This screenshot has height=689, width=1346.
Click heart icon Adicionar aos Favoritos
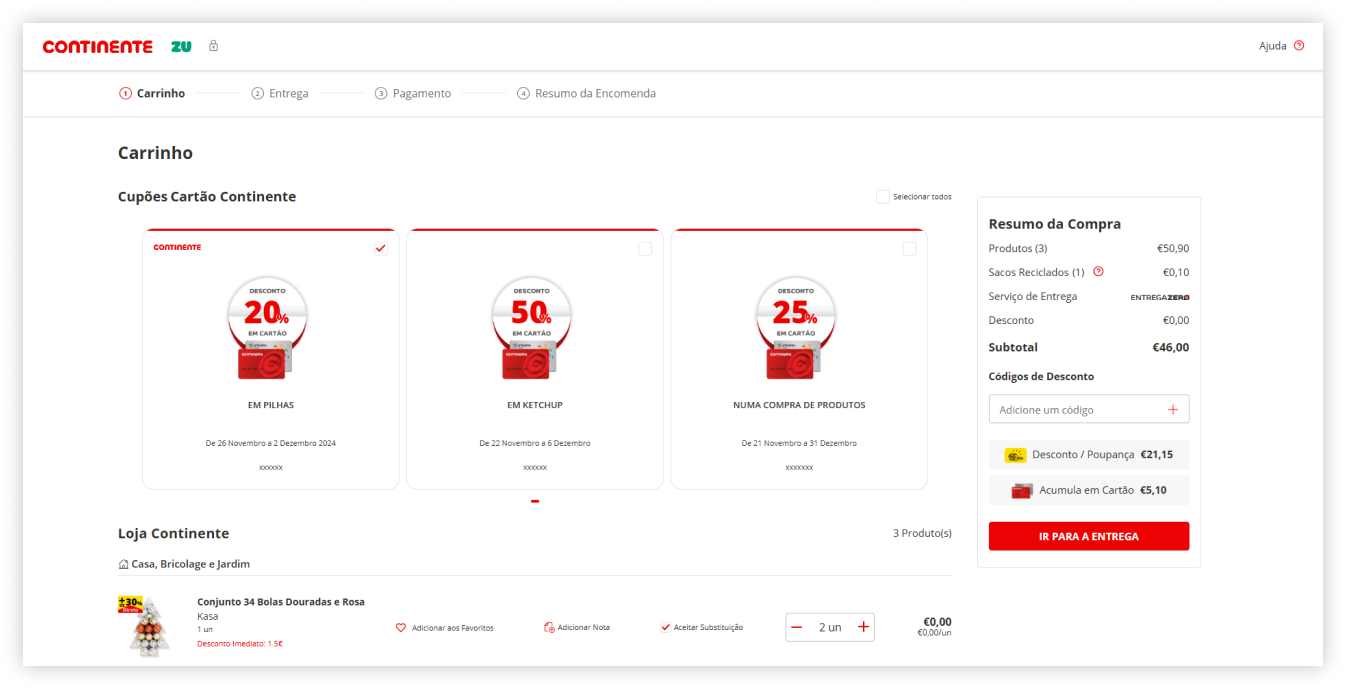click(x=401, y=628)
